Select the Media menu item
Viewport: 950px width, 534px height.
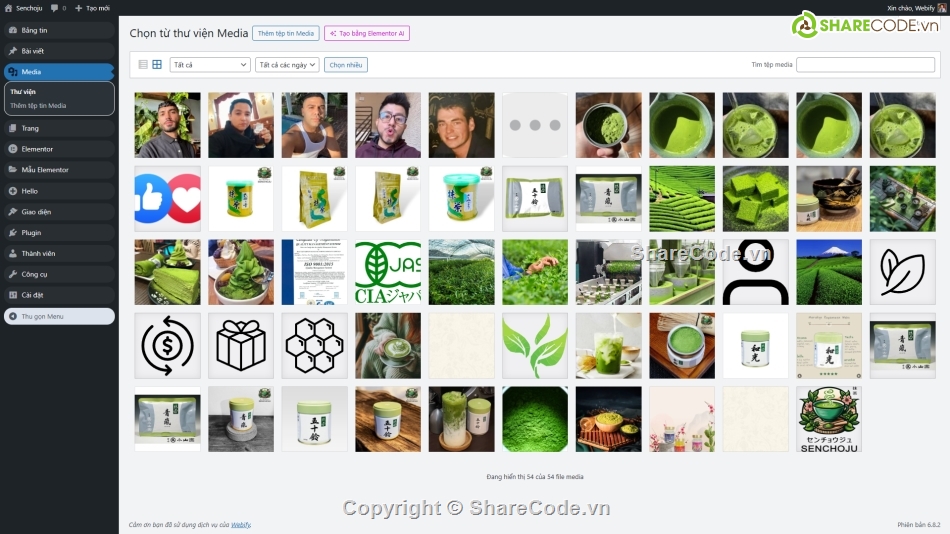pos(59,72)
